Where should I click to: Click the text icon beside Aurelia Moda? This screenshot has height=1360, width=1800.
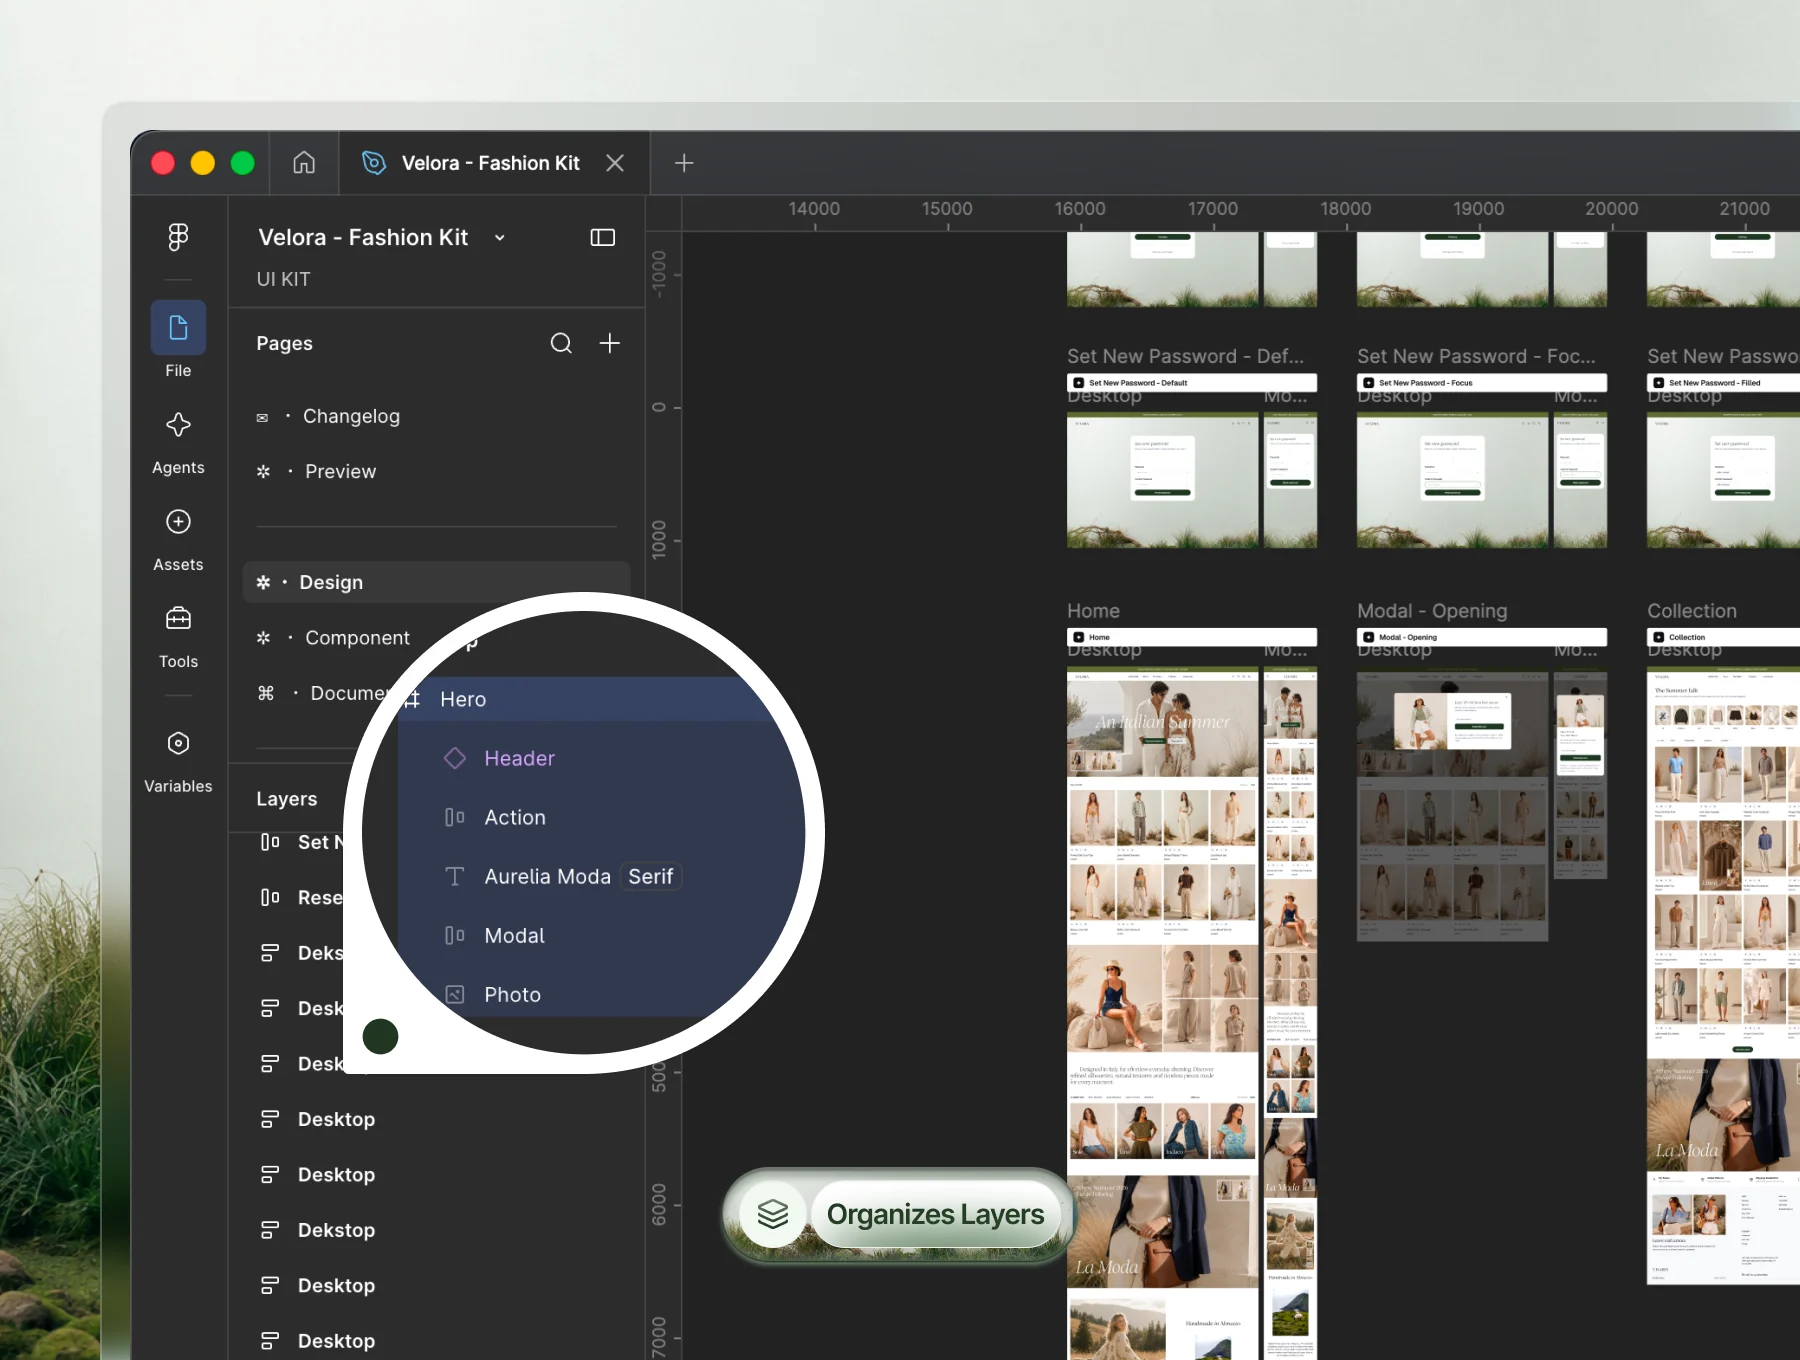(455, 876)
